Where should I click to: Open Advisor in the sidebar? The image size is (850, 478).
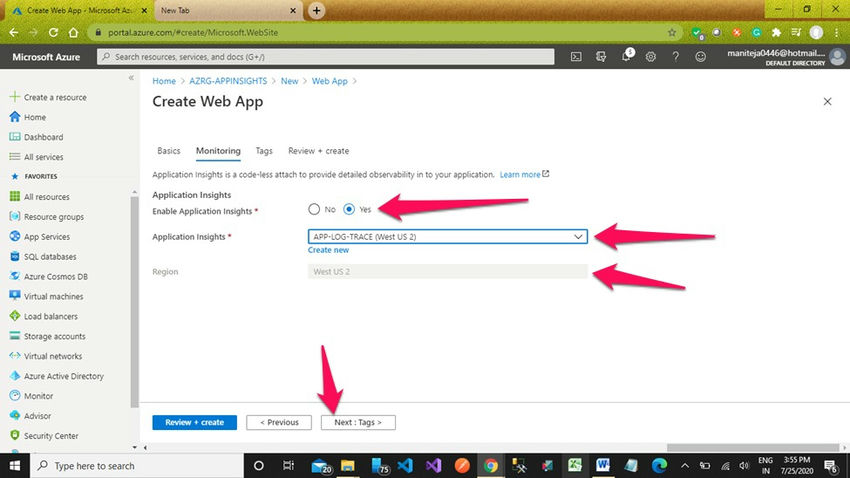pyautogui.click(x=37, y=416)
